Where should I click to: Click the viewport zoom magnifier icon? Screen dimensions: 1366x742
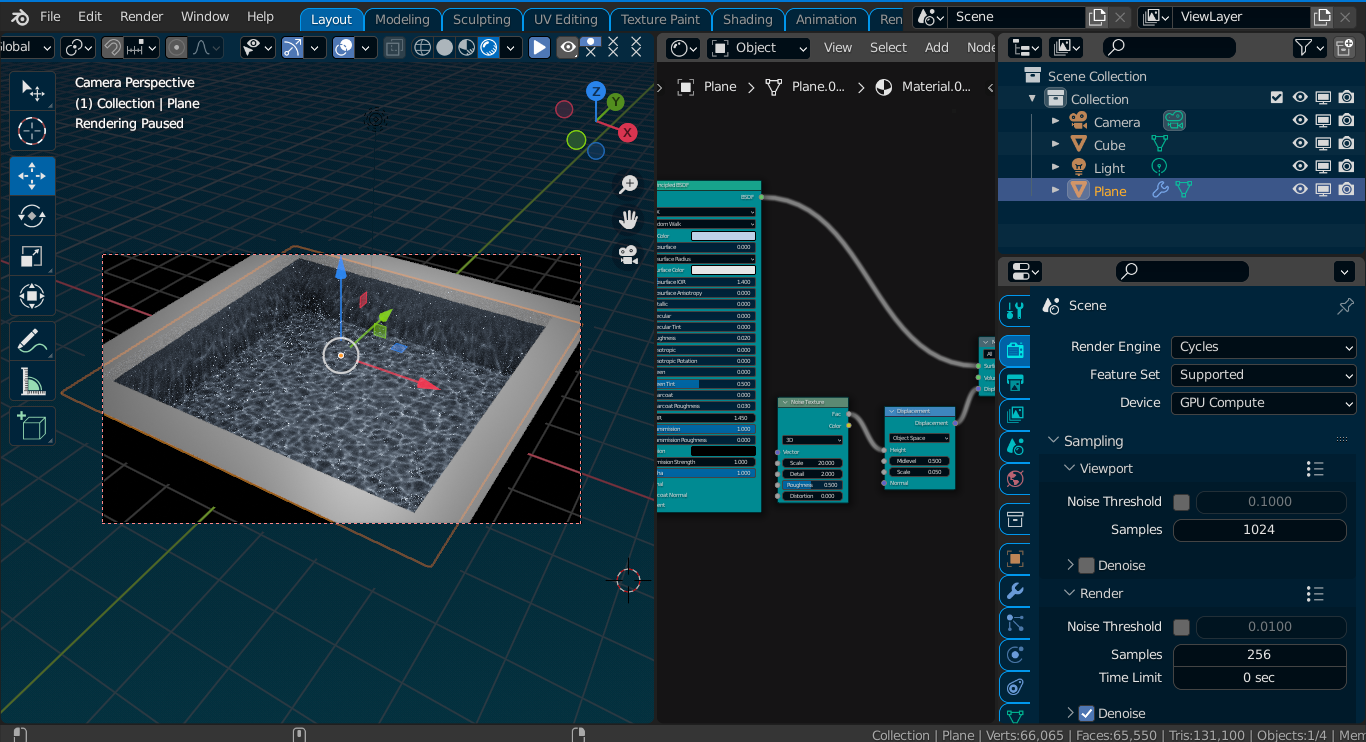pyautogui.click(x=628, y=184)
